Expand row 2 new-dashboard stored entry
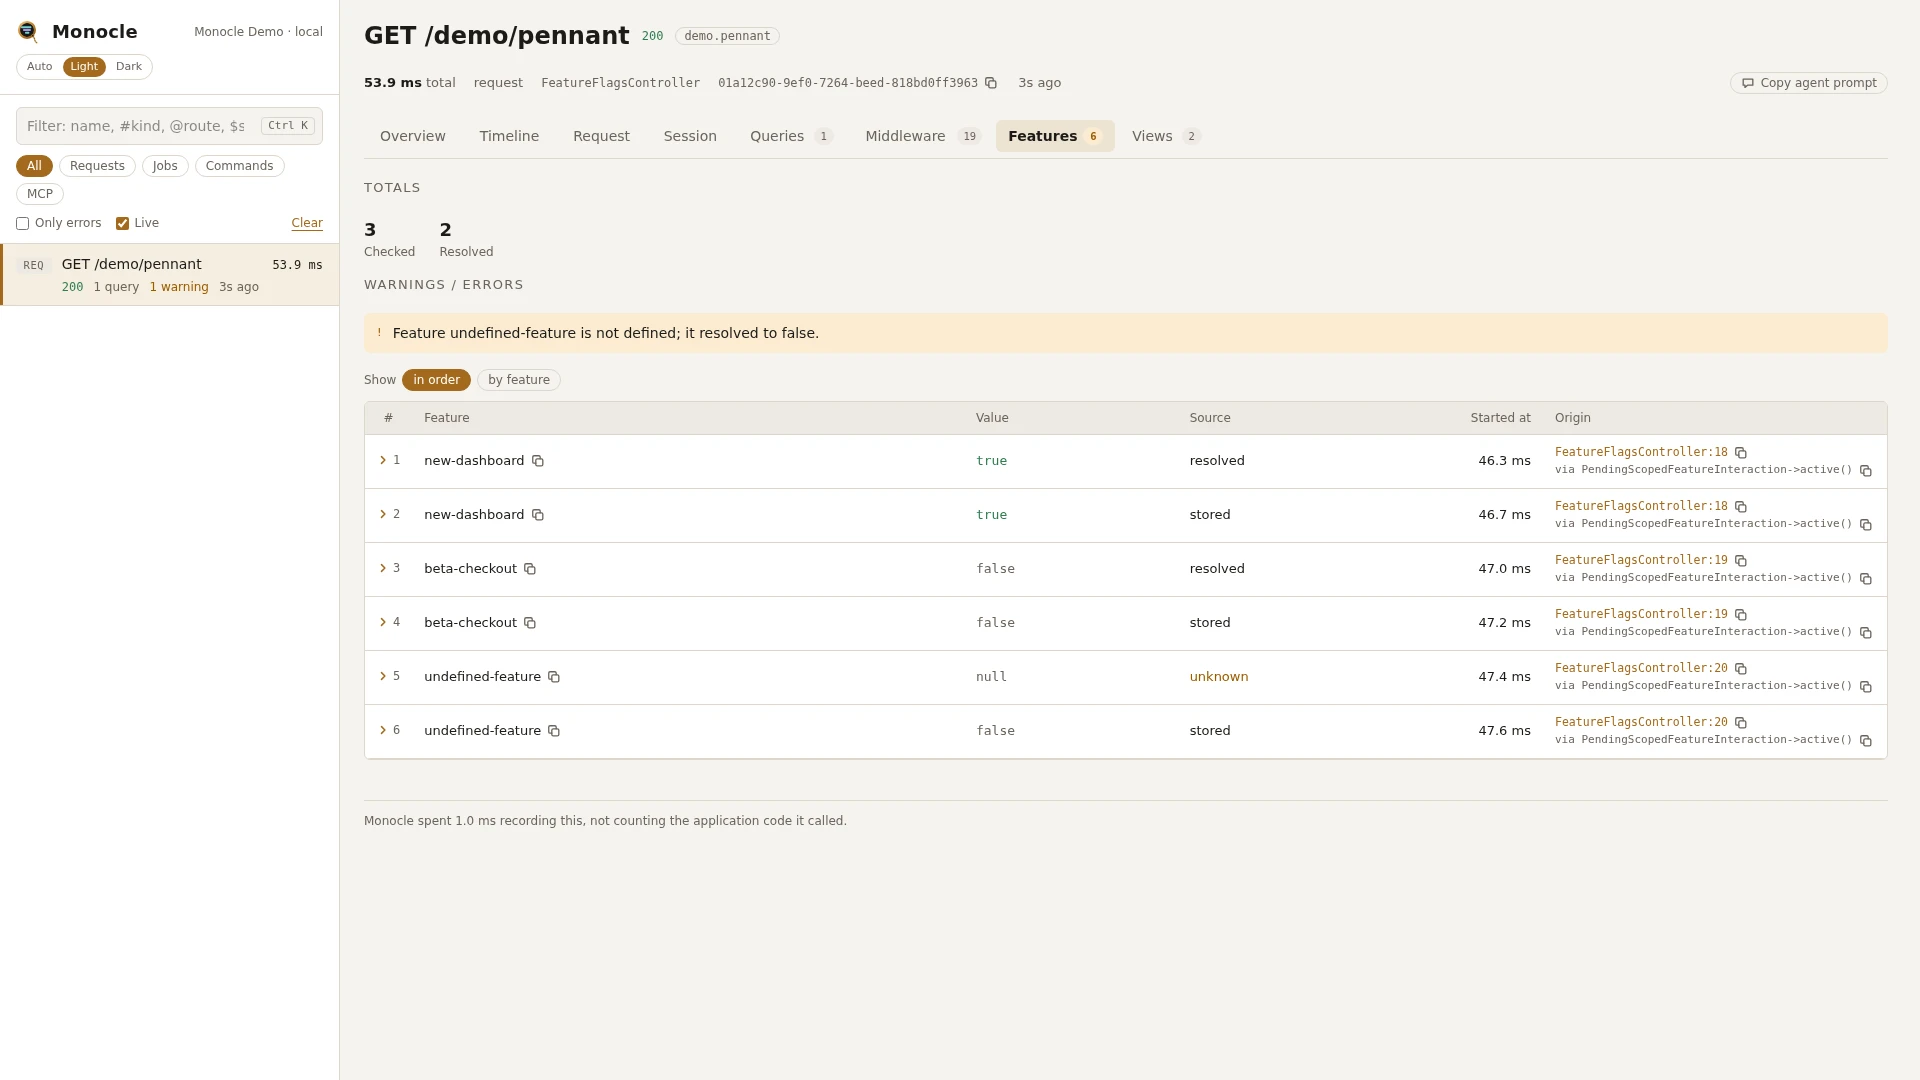The height and width of the screenshot is (1080, 1920). point(383,514)
